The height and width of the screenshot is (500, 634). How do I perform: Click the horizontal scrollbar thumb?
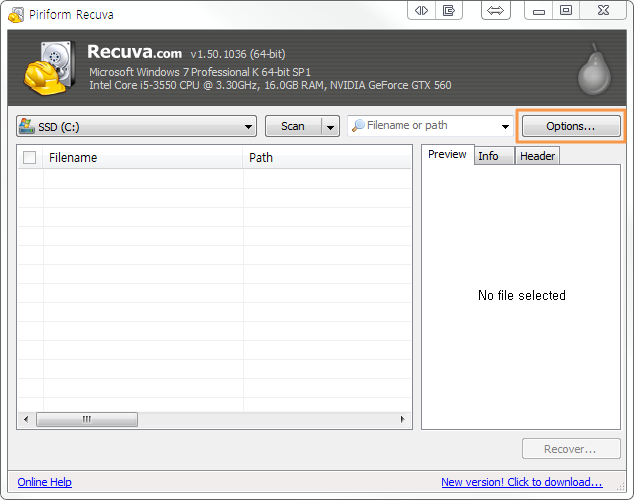(x=87, y=419)
